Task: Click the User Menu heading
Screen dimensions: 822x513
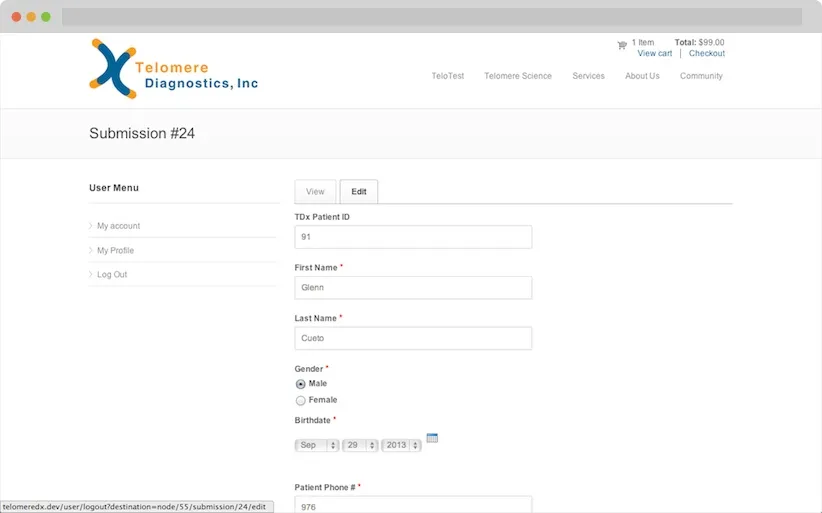Action: [114, 188]
